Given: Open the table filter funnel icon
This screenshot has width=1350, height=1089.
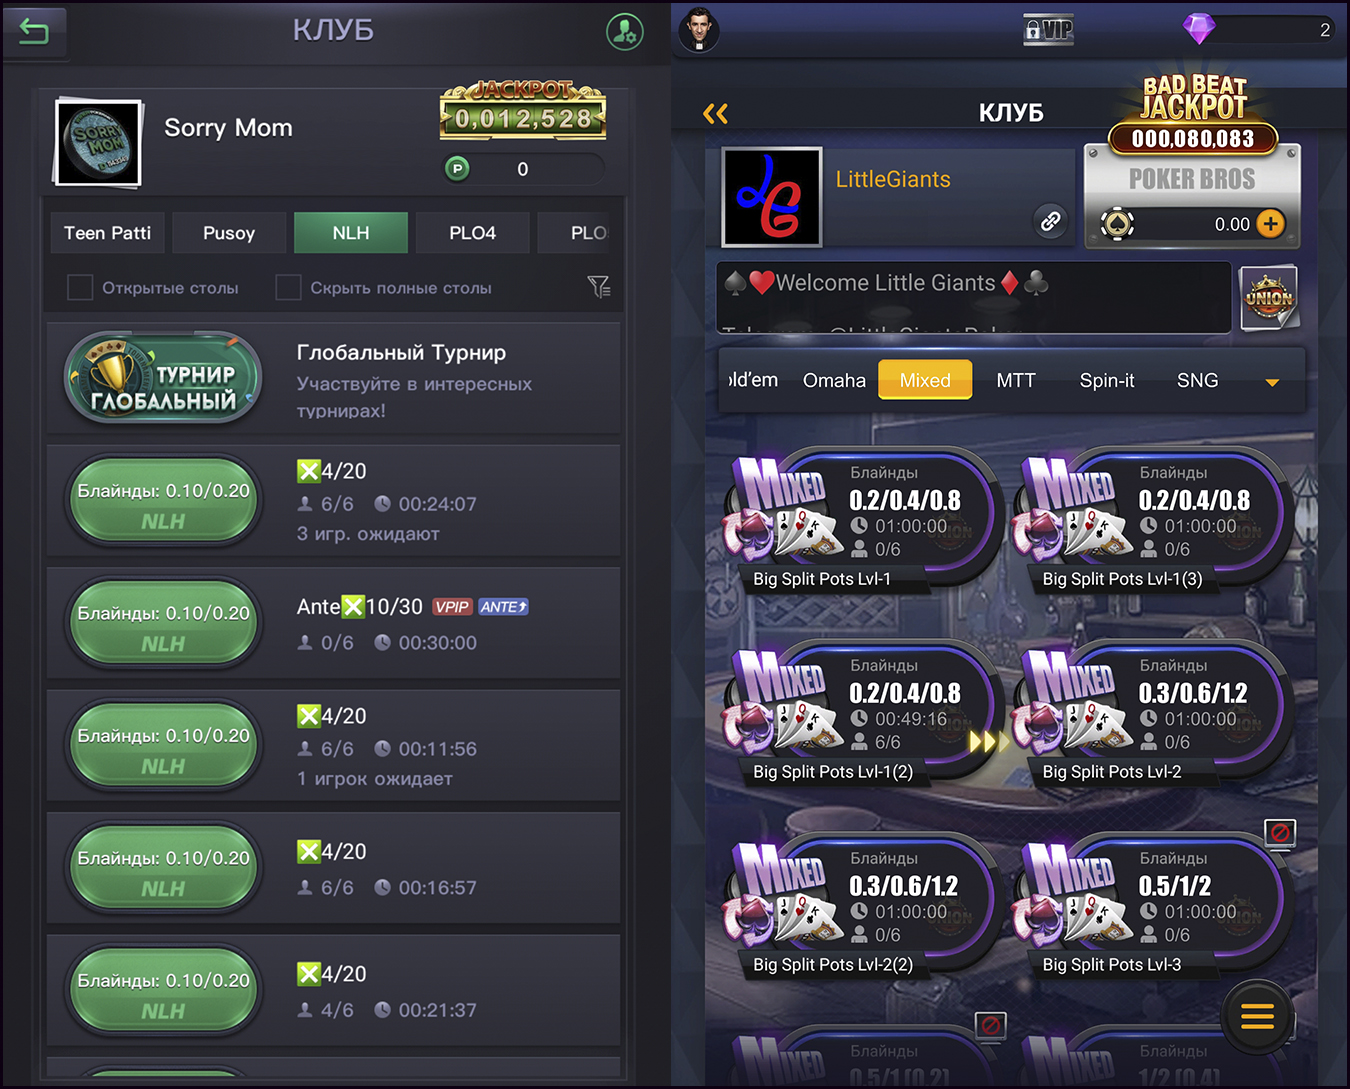Looking at the screenshot, I should click(x=599, y=288).
